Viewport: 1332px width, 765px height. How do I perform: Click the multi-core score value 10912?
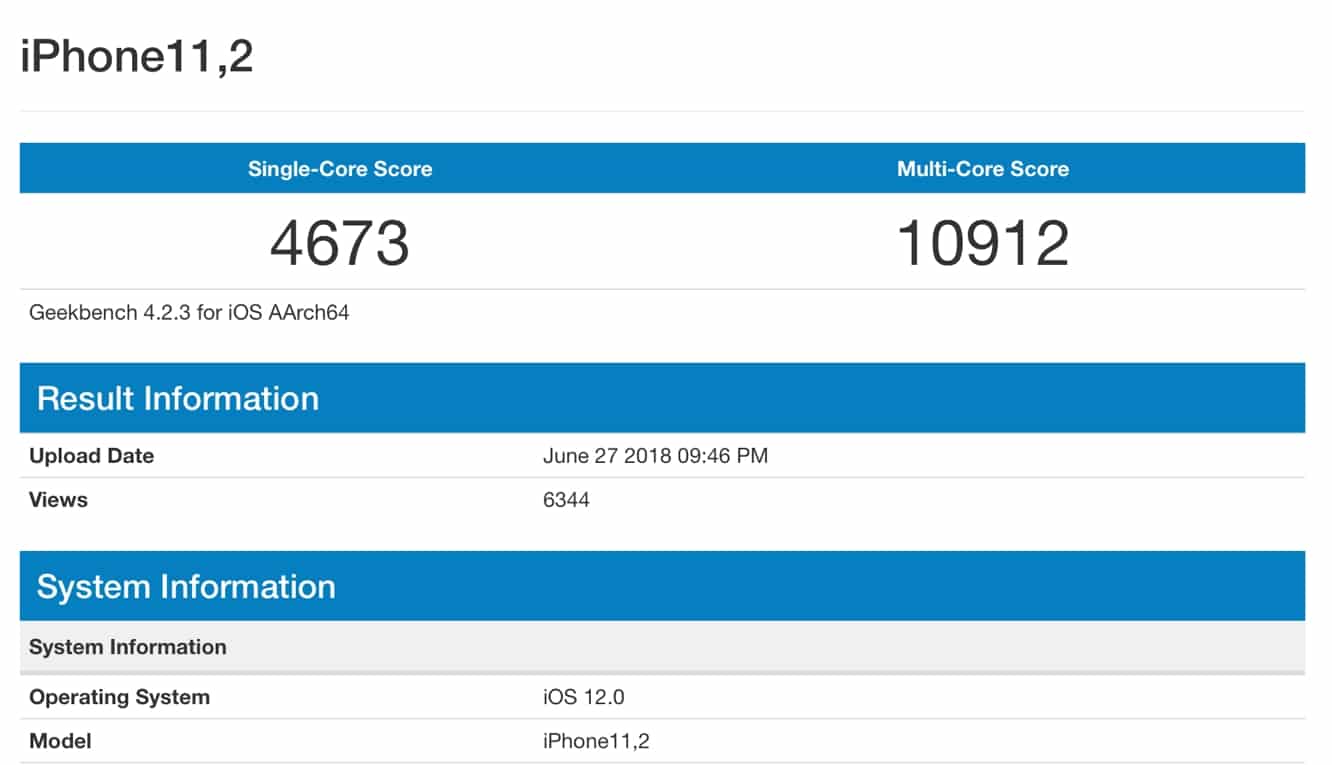coord(982,243)
